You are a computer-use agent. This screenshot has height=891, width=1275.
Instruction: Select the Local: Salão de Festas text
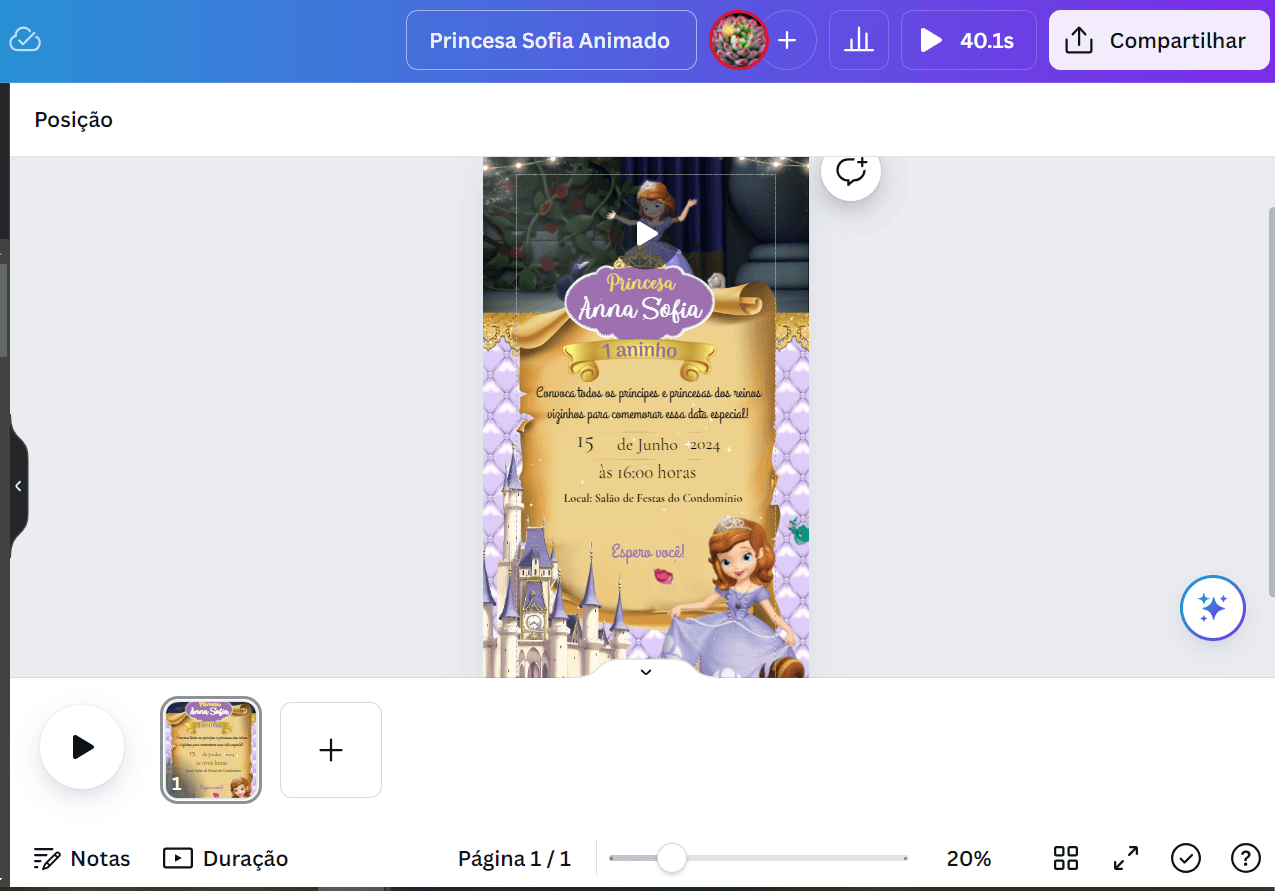coord(653,498)
